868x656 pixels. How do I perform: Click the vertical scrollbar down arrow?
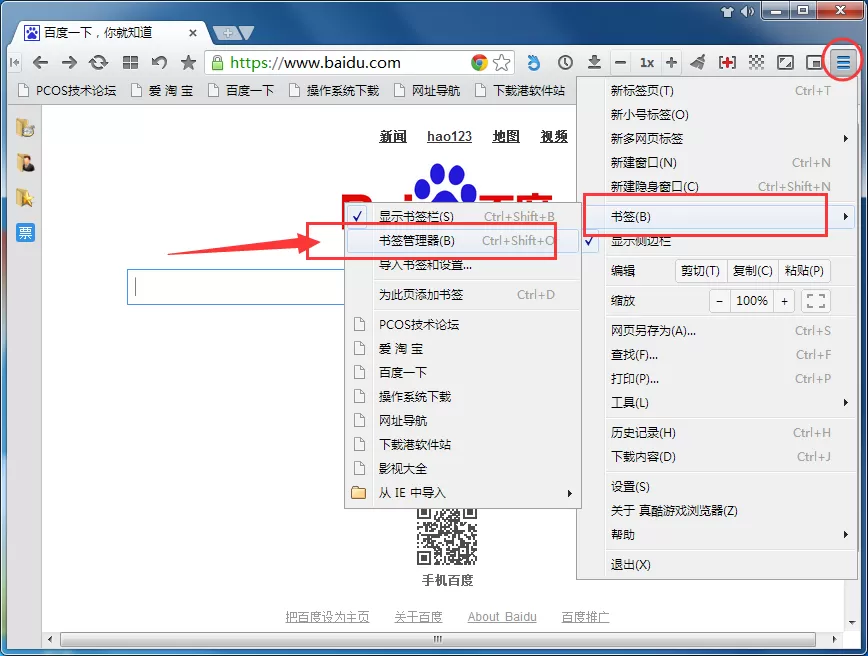coord(852,623)
